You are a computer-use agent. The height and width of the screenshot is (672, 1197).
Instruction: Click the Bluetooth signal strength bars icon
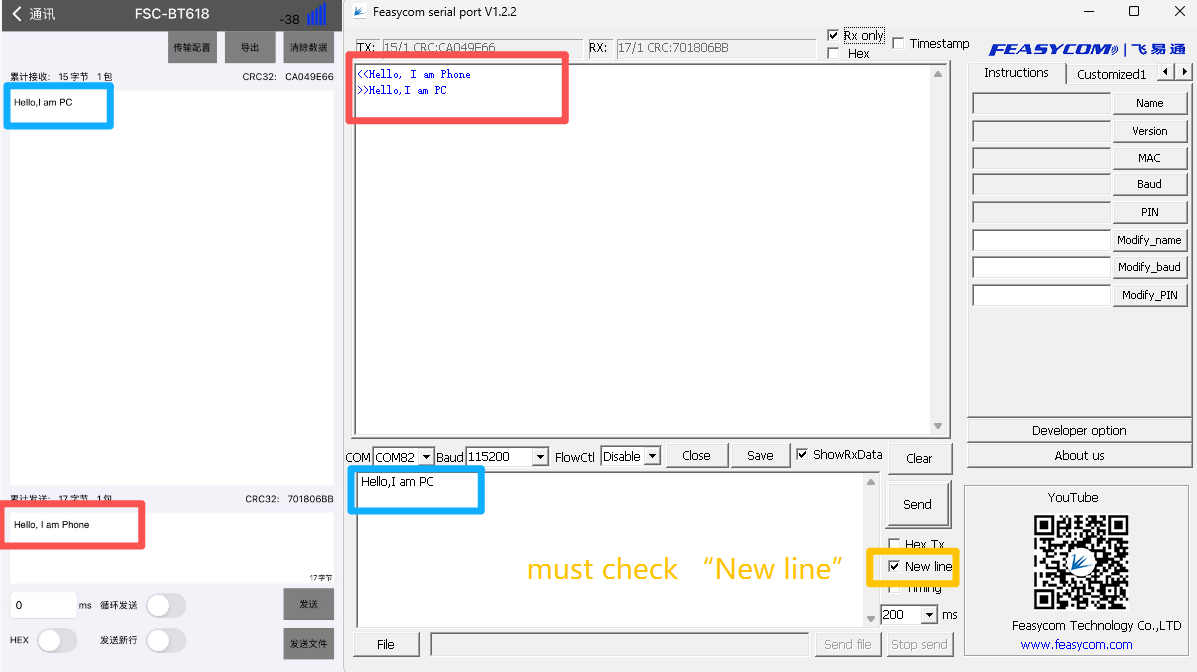[316, 15]
